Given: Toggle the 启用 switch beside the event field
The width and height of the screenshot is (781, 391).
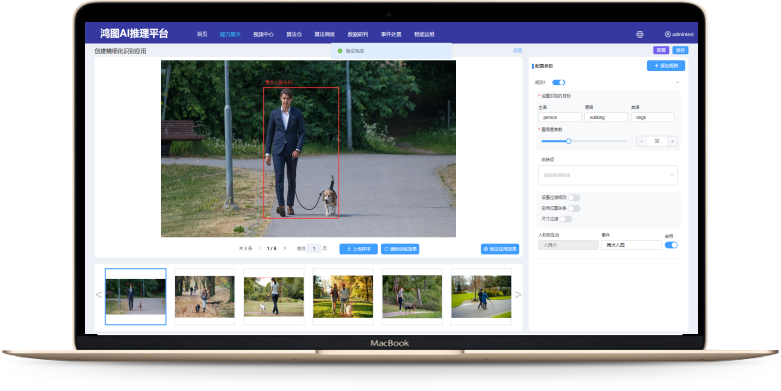Looking at the screenshot, I should tap(671, 245).
